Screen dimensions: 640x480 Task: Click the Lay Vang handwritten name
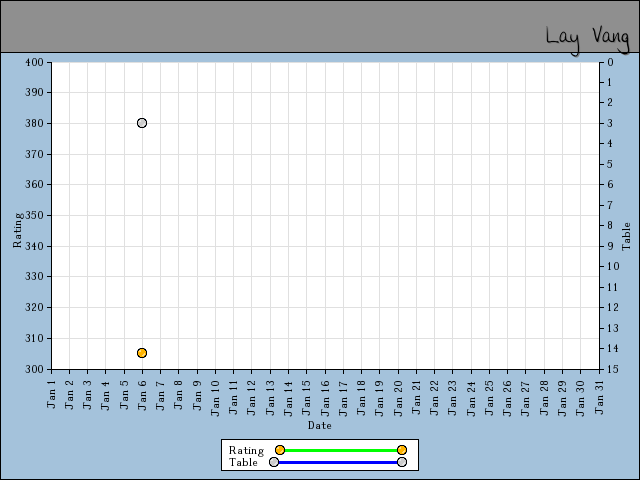coord(588,39)
